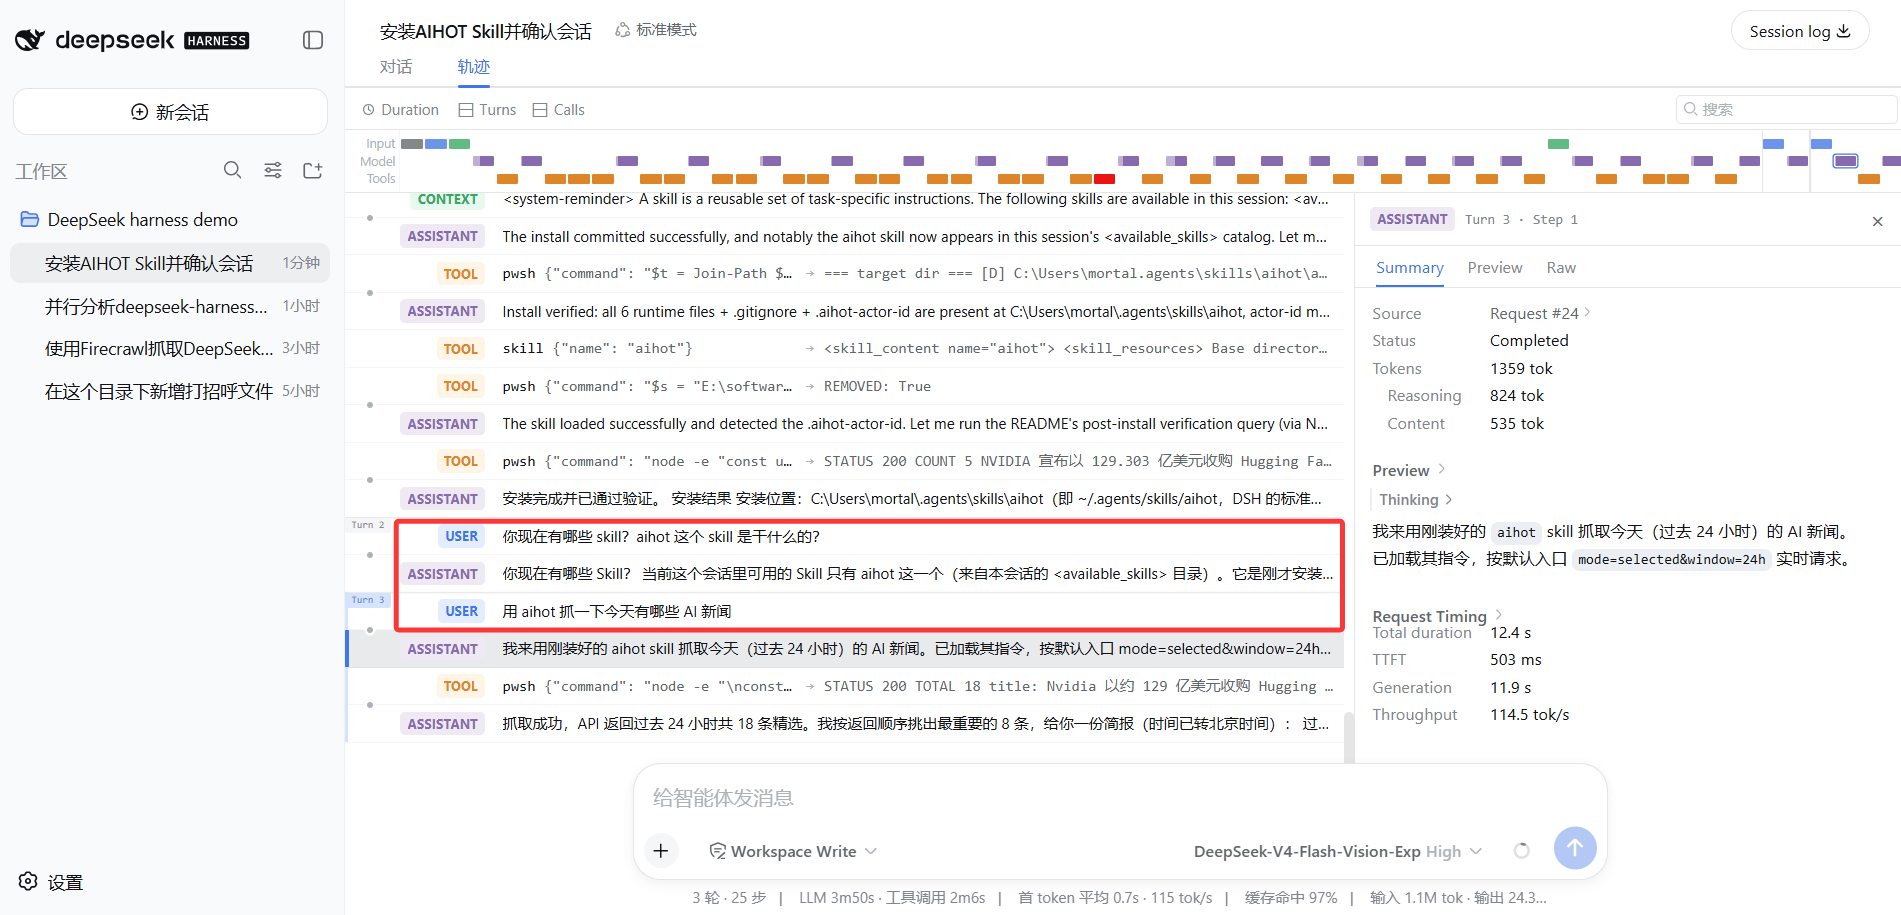Image resolution: width=1901 pixels, height=915 pixels.
Task: Switch to the 对话 tab
Action: (396, 66)
